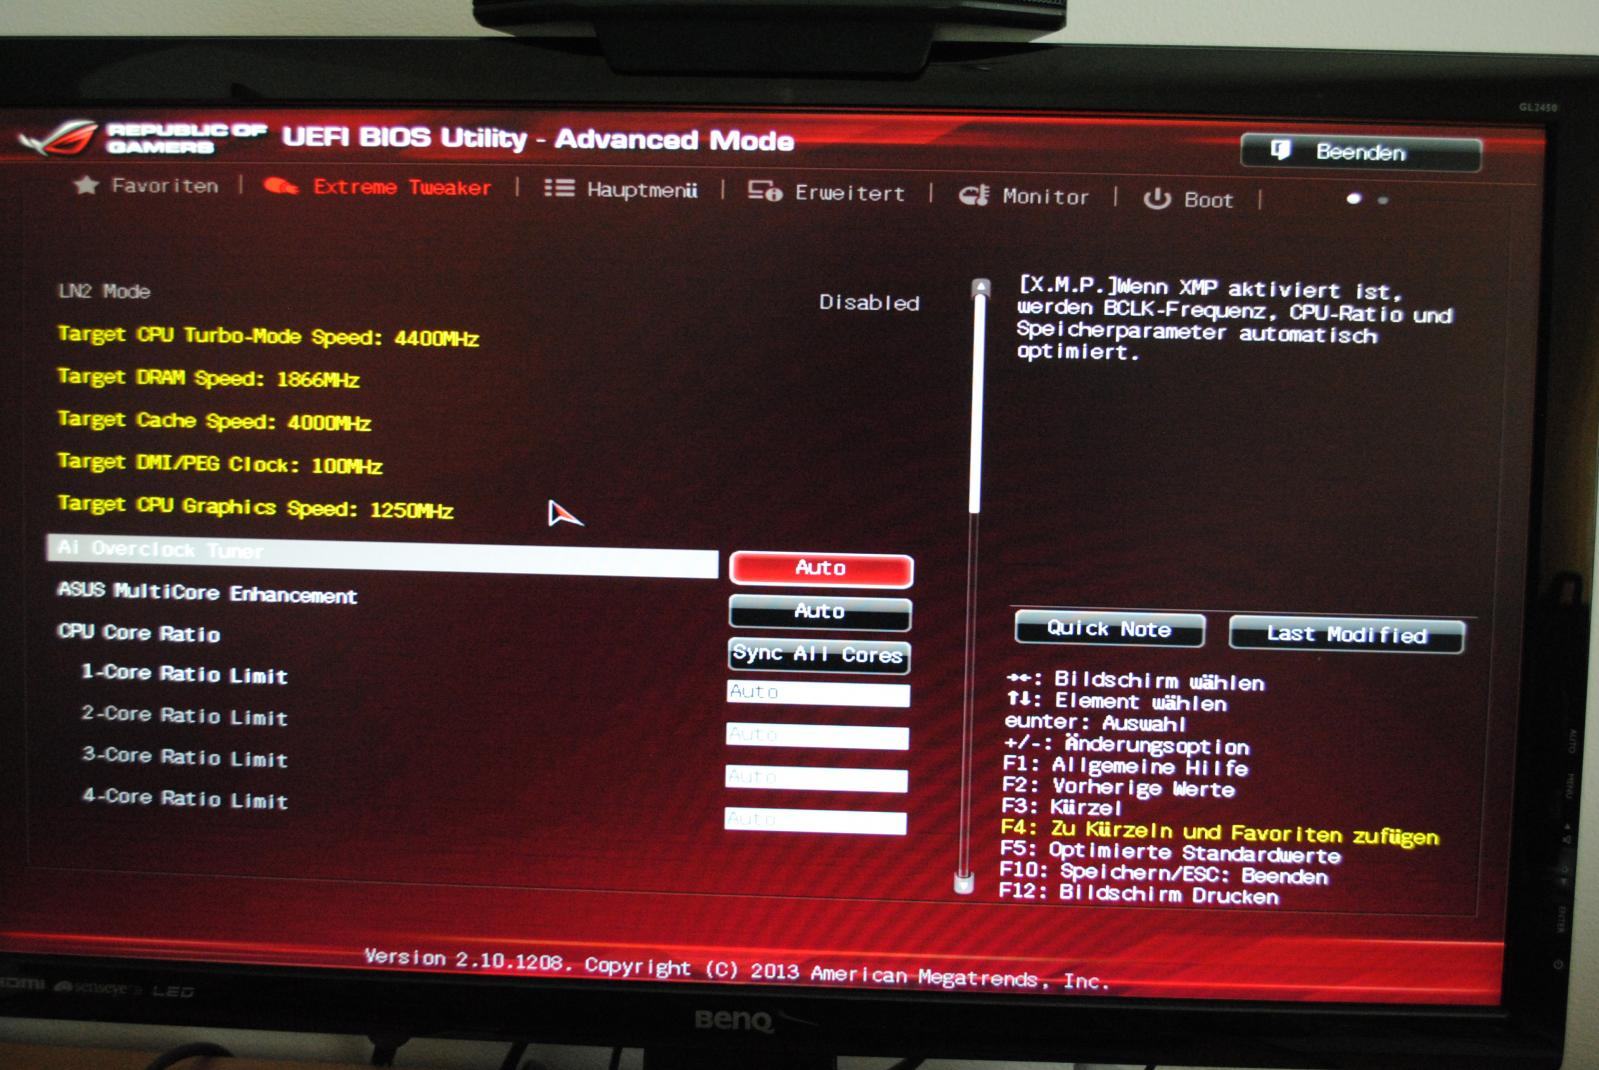
Task: Click the F5 Optimierte Standardwerte hint
Action: click(x=1171, y=853)
